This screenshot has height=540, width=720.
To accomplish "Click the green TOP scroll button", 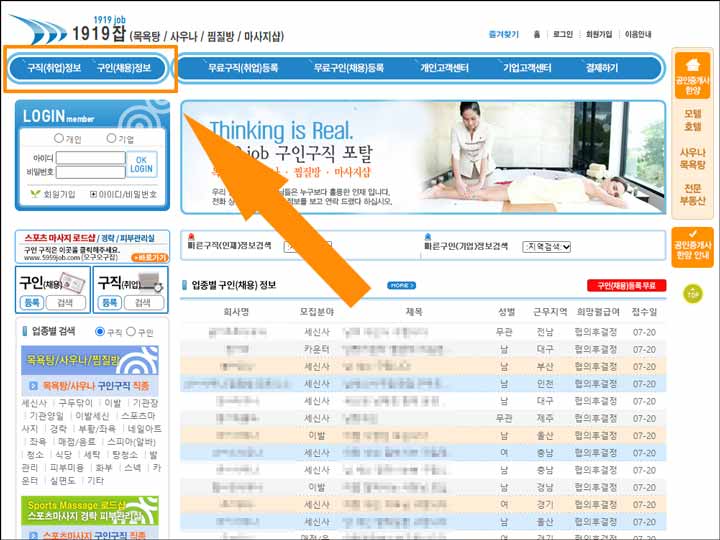I will tap(692, 294).
